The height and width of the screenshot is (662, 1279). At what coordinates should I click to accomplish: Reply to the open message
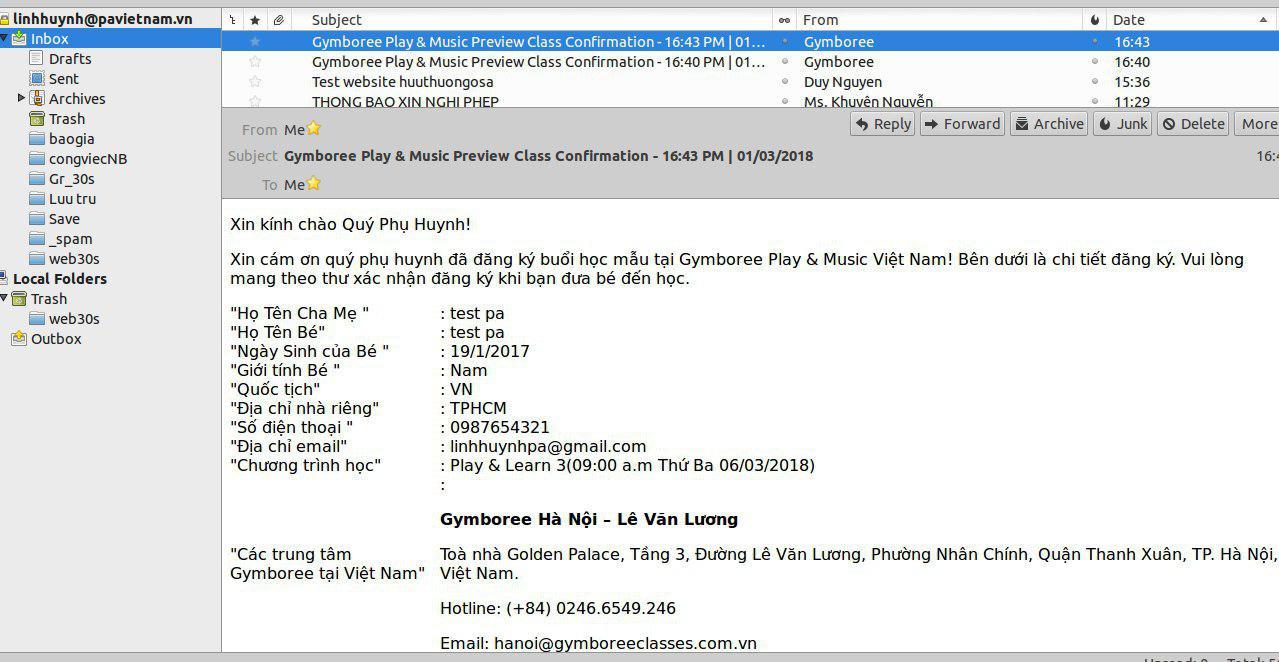[x=883, y=124]
